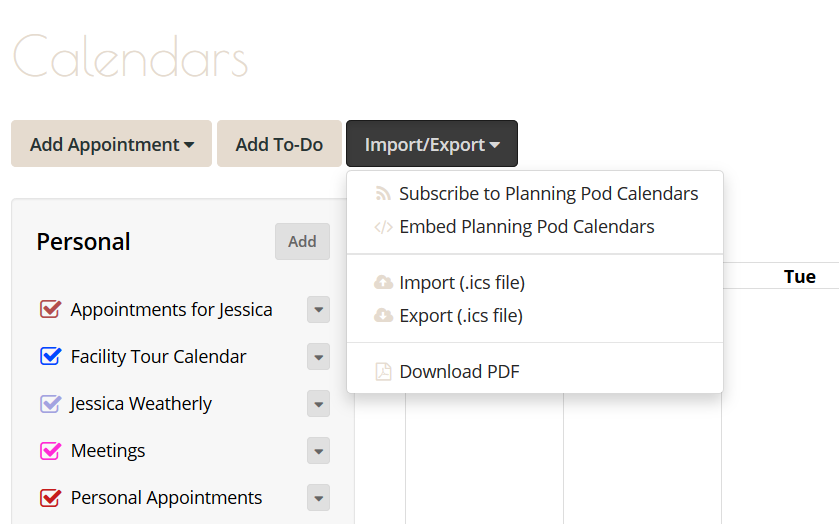Viewport: 839px width, 524px height.
Task: Expand Jessica Weatherly options arrow
Action: [318, 404]
